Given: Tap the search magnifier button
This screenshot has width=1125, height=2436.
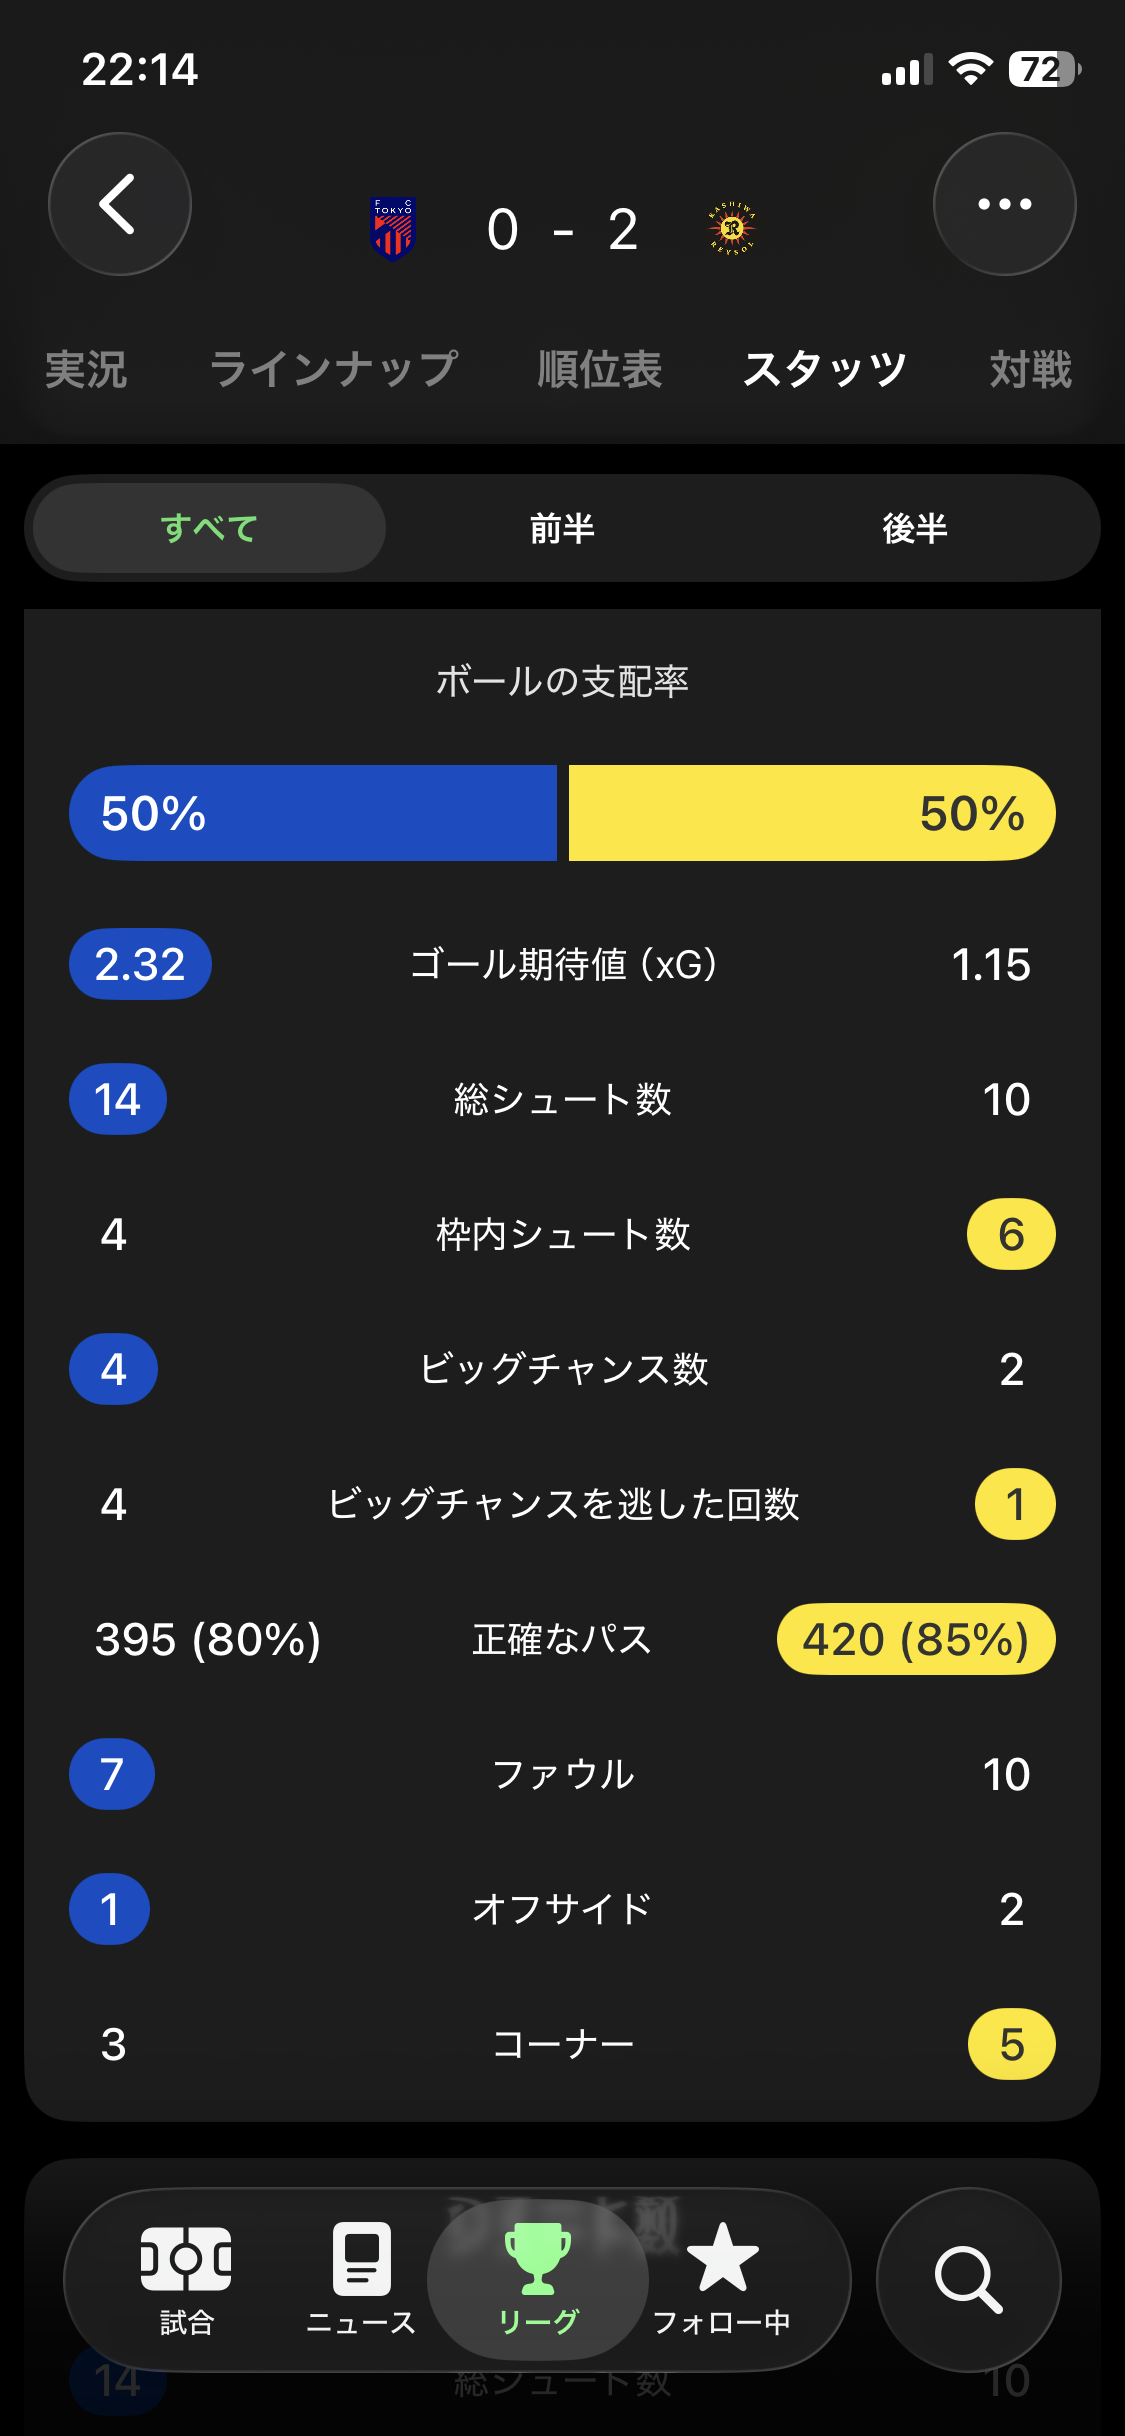Looking at the screenshot, I should click(968, 2280).
